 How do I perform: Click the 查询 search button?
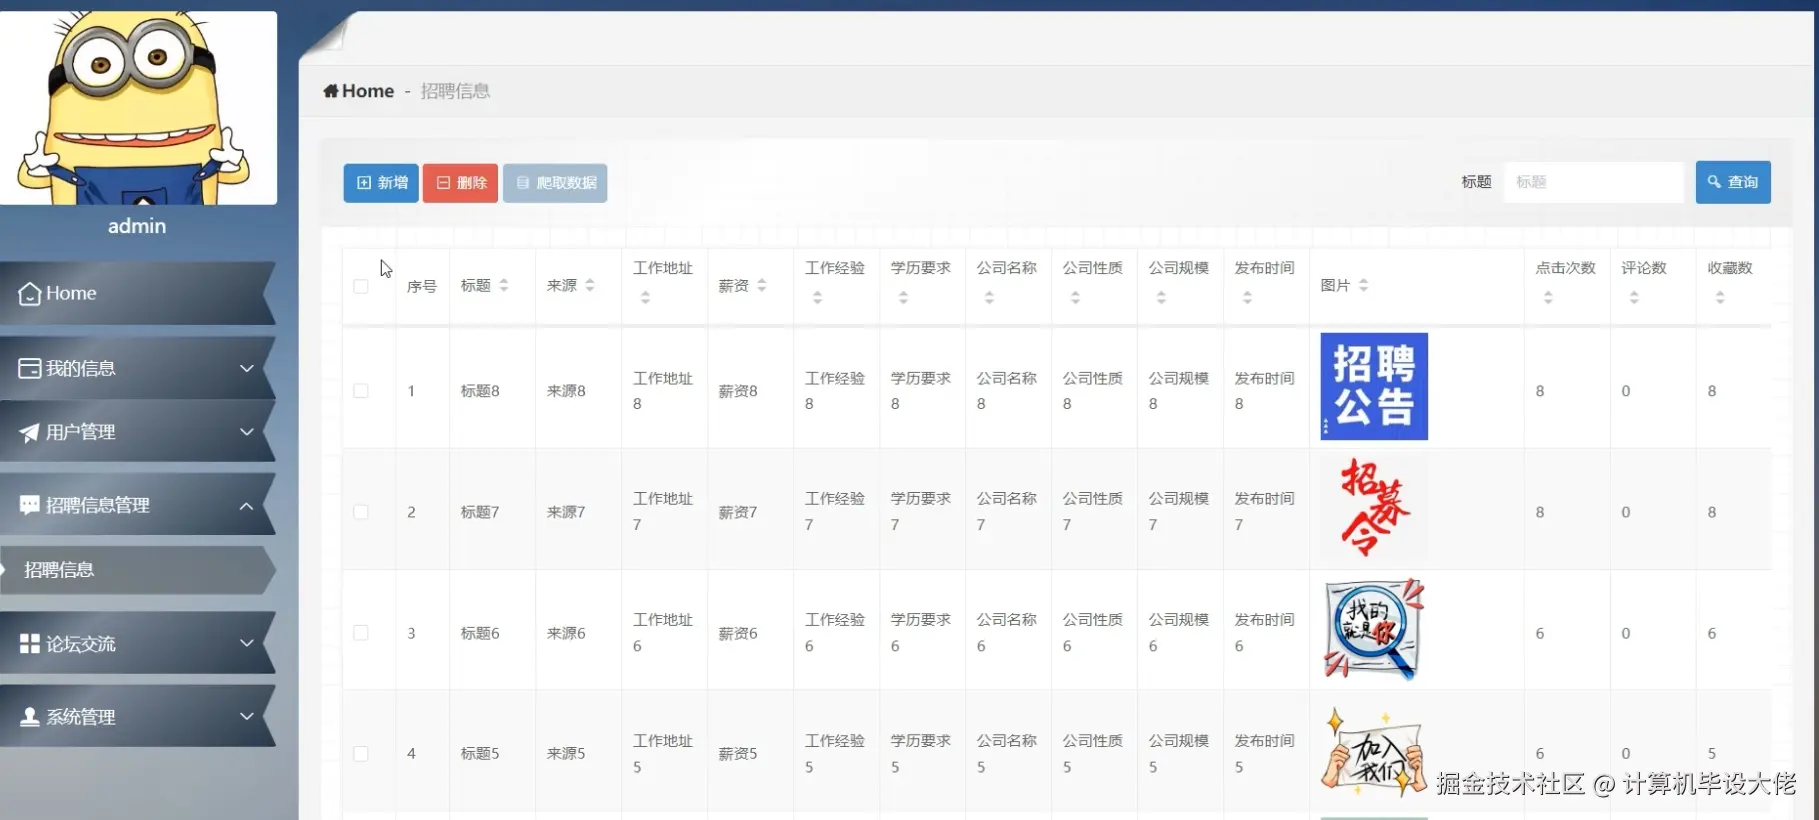click(1733, 182)
